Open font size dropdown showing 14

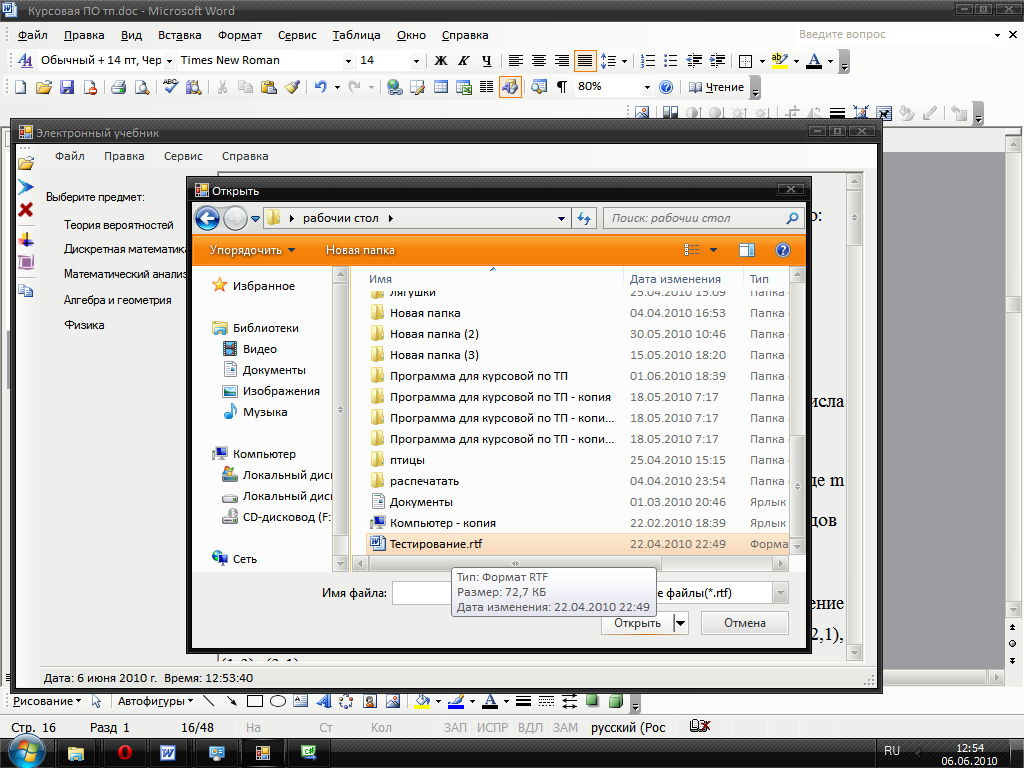pyautogui.click(x=416, y=61)
